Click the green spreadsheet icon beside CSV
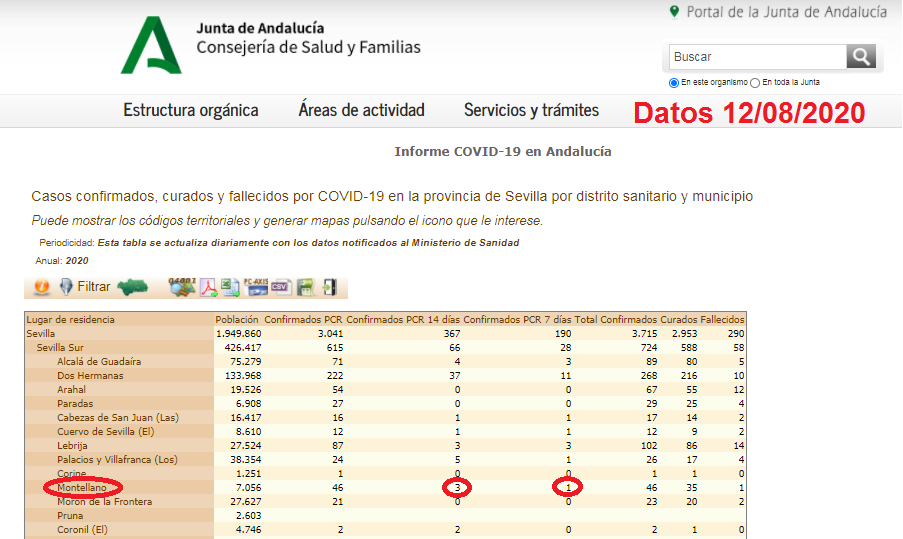This screenshot has width=903, height=539. tap(305, 287)
